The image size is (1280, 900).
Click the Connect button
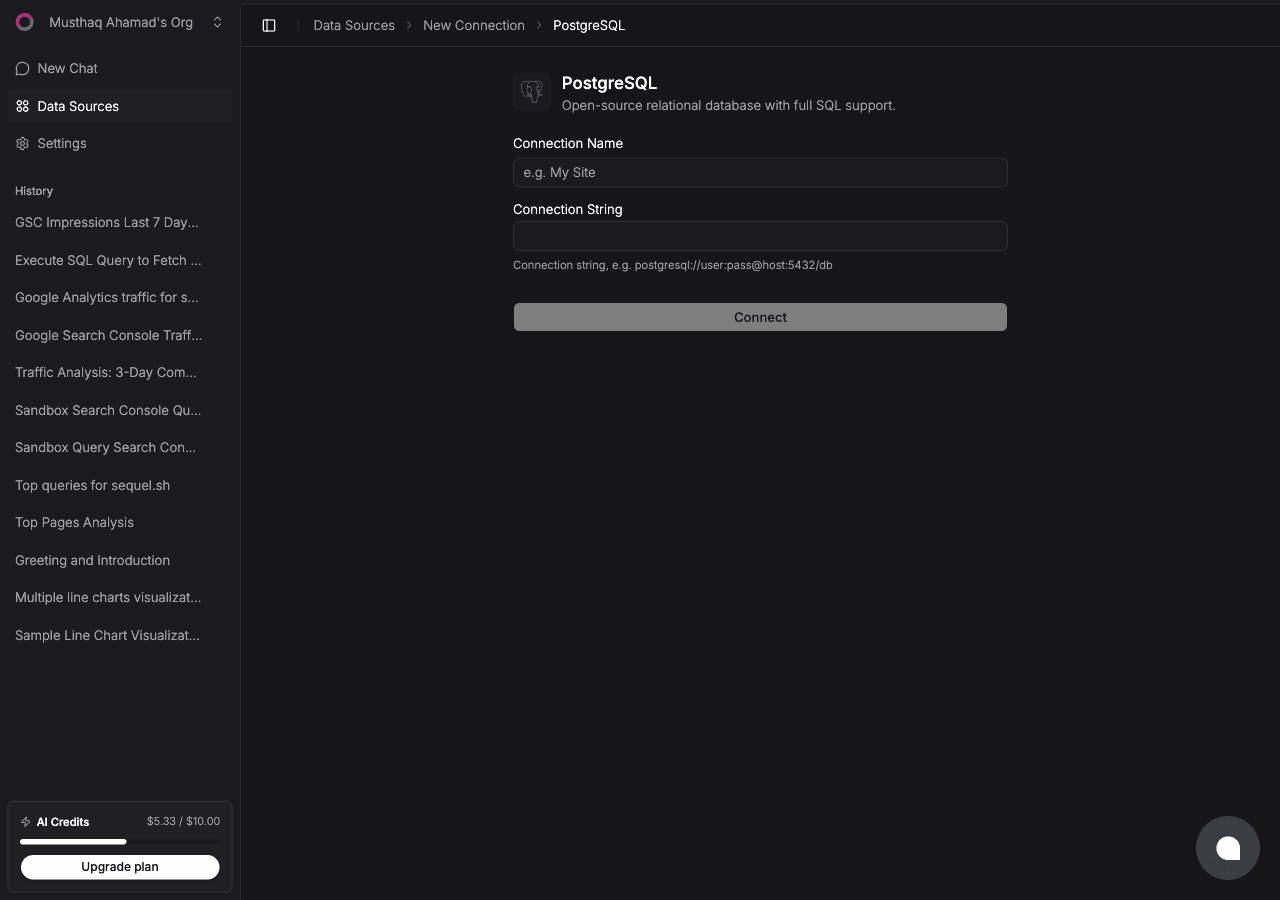click(760, 317)
